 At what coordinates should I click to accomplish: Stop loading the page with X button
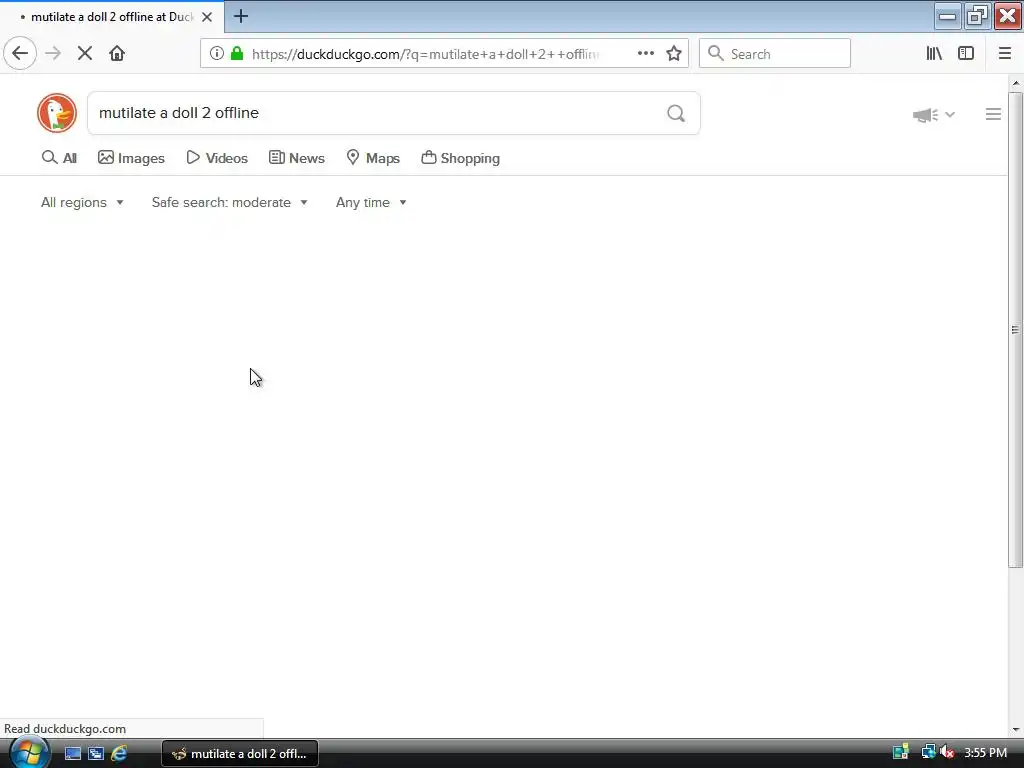(85, 54)
